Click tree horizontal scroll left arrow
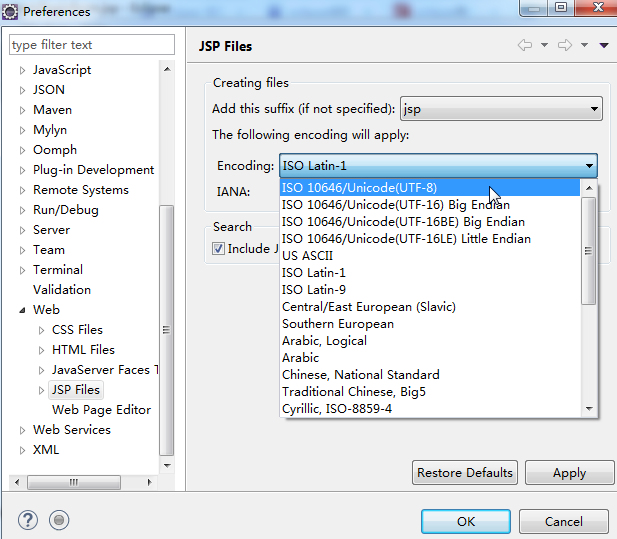This screenshot has width=617, height=539. [x=17, y=482]
